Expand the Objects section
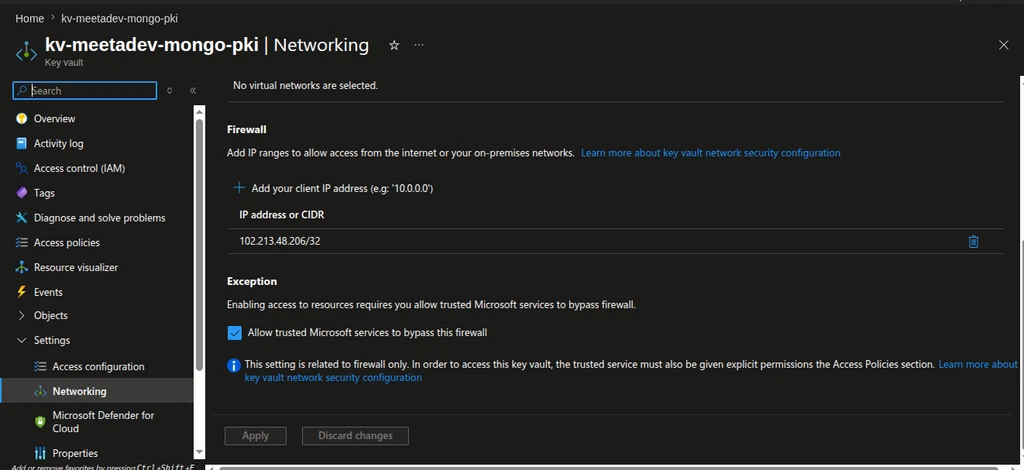This screenshot has height=470, width=1024. click(x=22, y=316)
